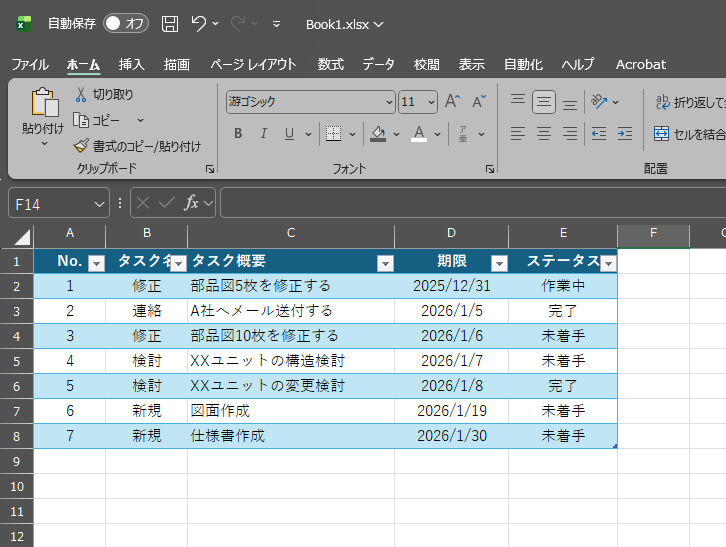Select cell containing 仕様書作成
The image size is (726, 547).
[290, 436]
